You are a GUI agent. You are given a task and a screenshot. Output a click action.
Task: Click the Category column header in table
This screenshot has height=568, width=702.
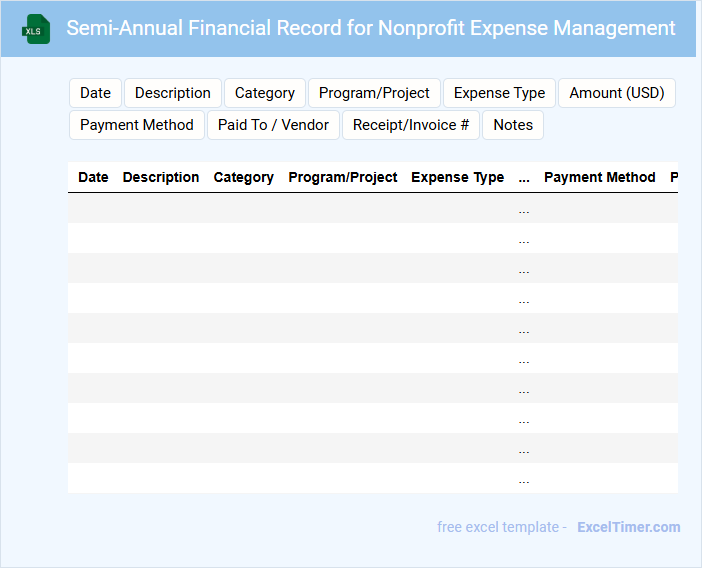tap(244, 177)
